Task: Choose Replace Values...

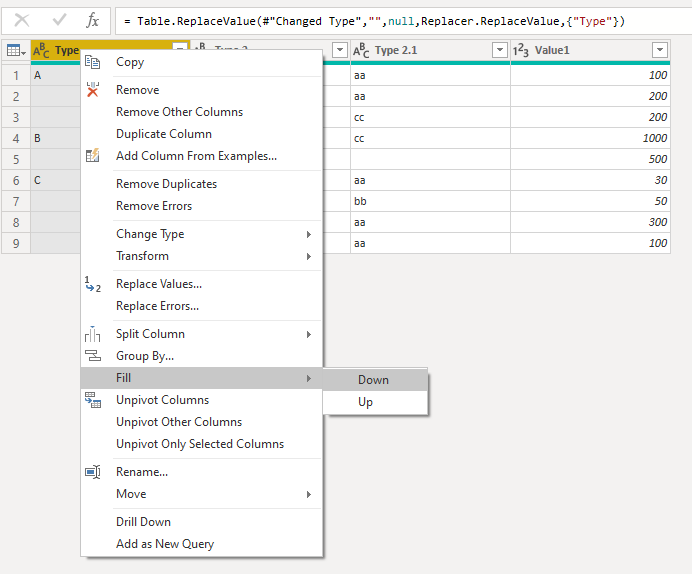Action: [202, 284]
